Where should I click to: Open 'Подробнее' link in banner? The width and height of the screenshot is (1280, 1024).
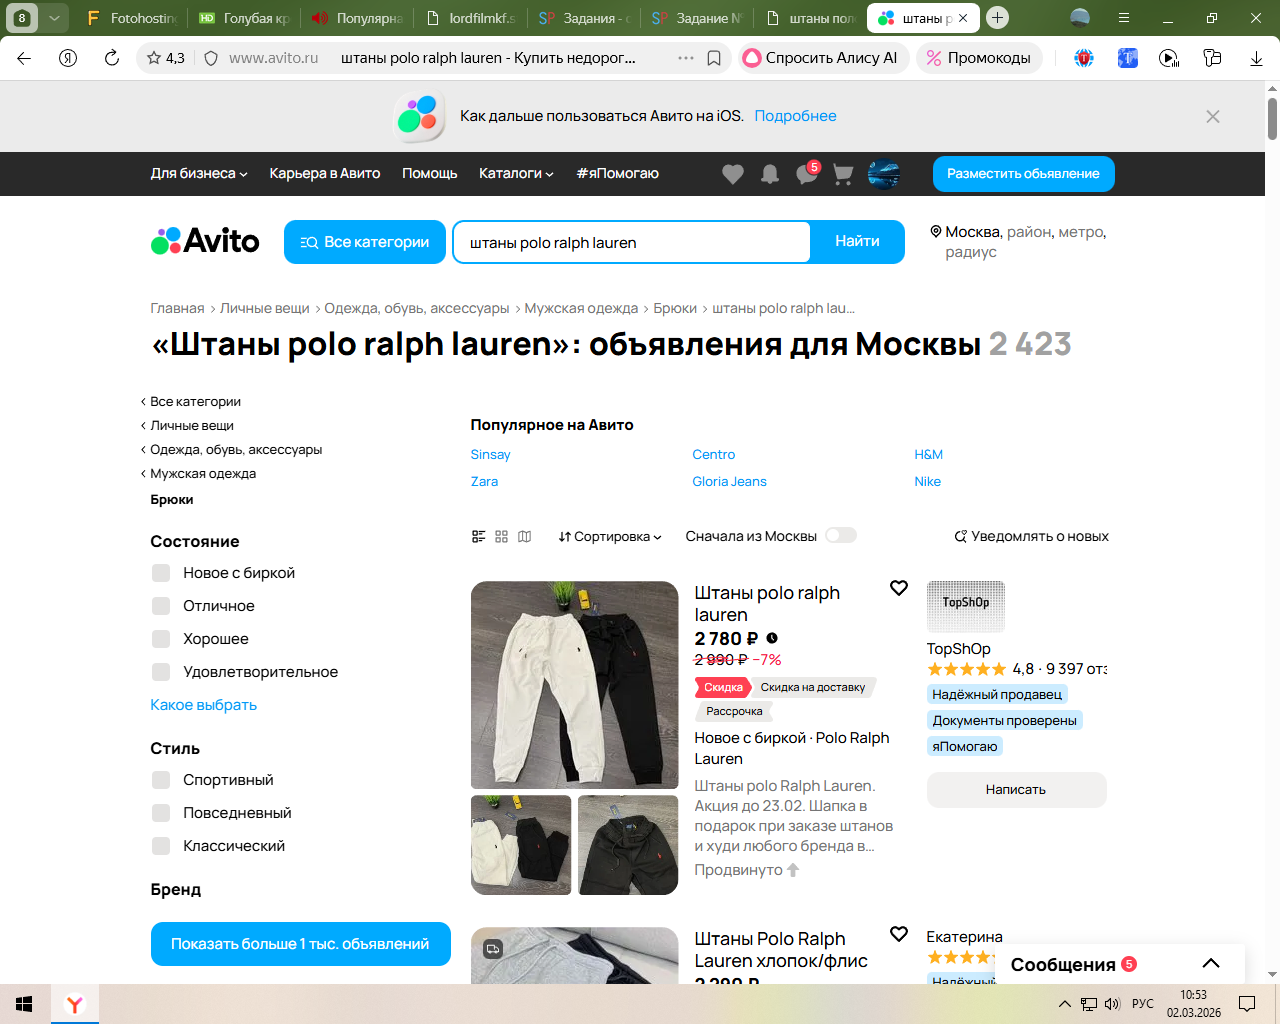click(795, 116)
